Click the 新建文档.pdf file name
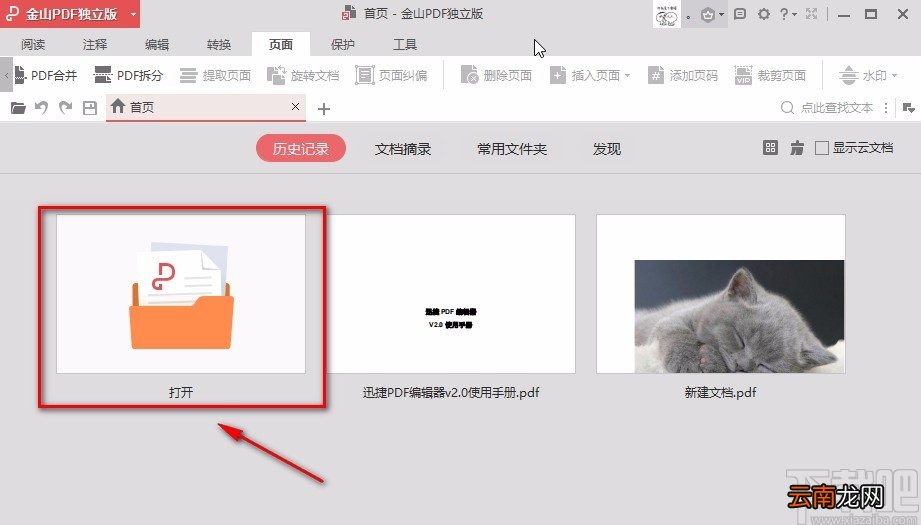 point(721,392)
